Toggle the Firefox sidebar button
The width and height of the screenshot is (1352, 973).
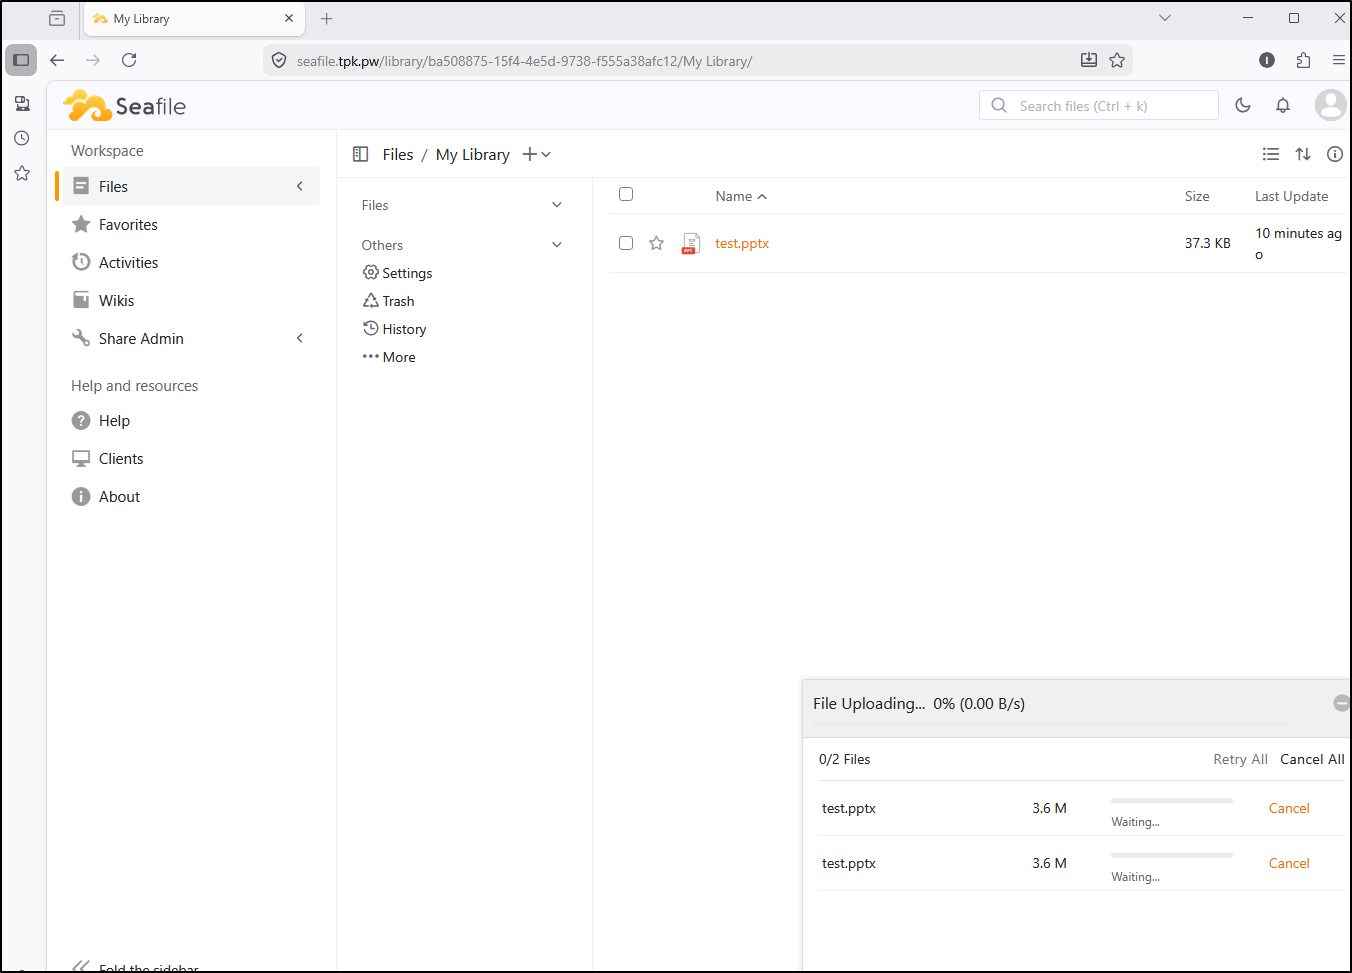[21, 60]
